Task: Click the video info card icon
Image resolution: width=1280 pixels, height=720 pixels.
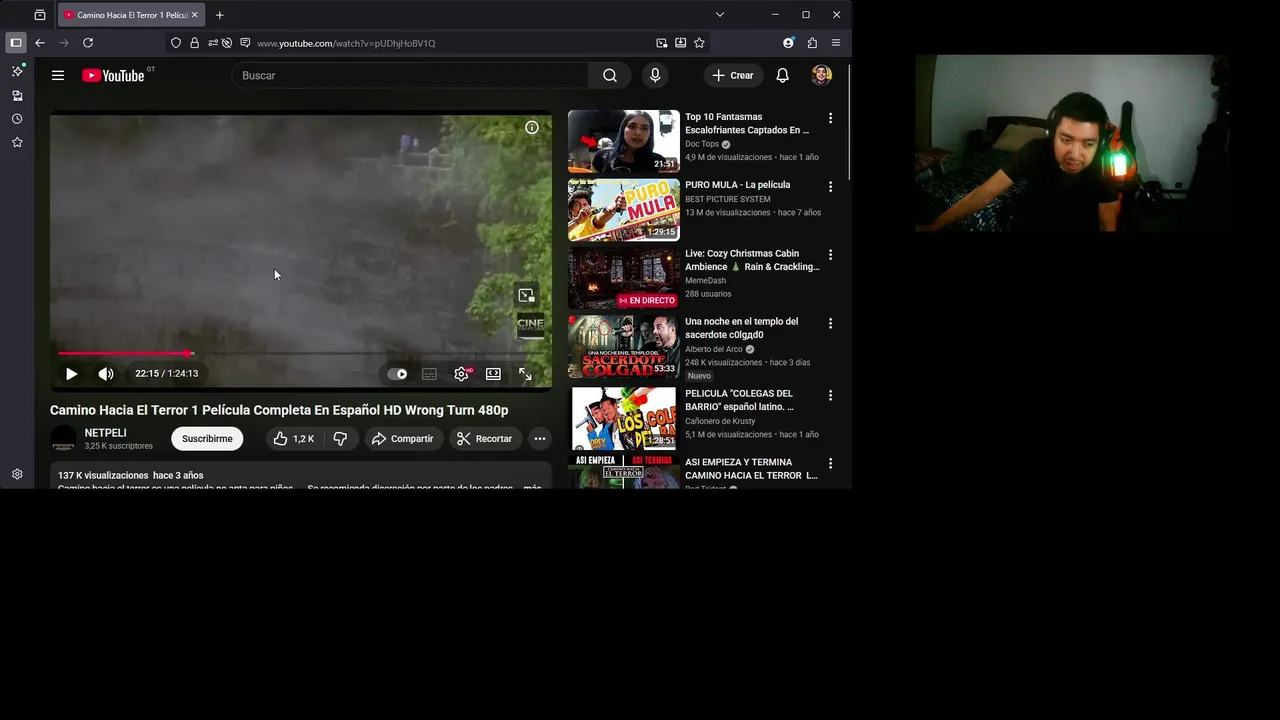Action: click(x=532, y=127)
